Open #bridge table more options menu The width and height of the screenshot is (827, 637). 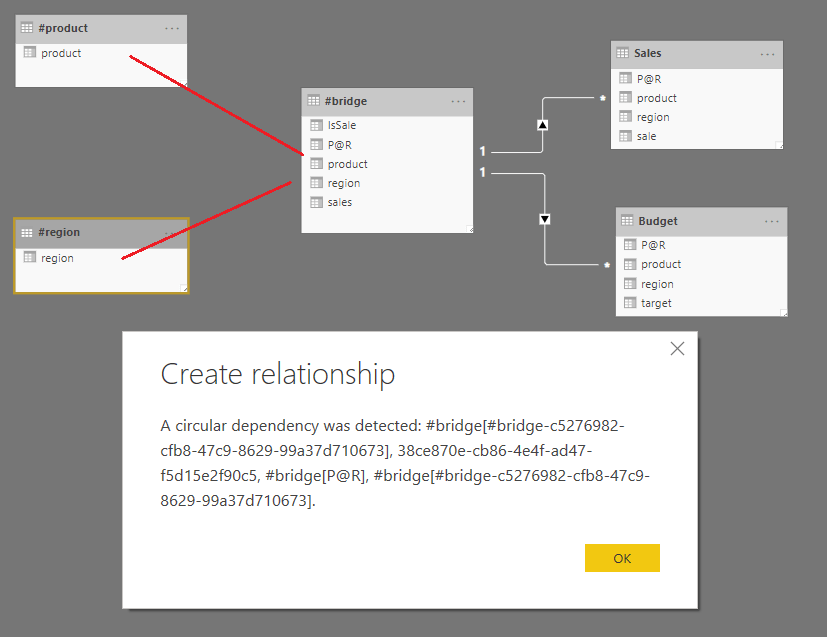point(458,101)
